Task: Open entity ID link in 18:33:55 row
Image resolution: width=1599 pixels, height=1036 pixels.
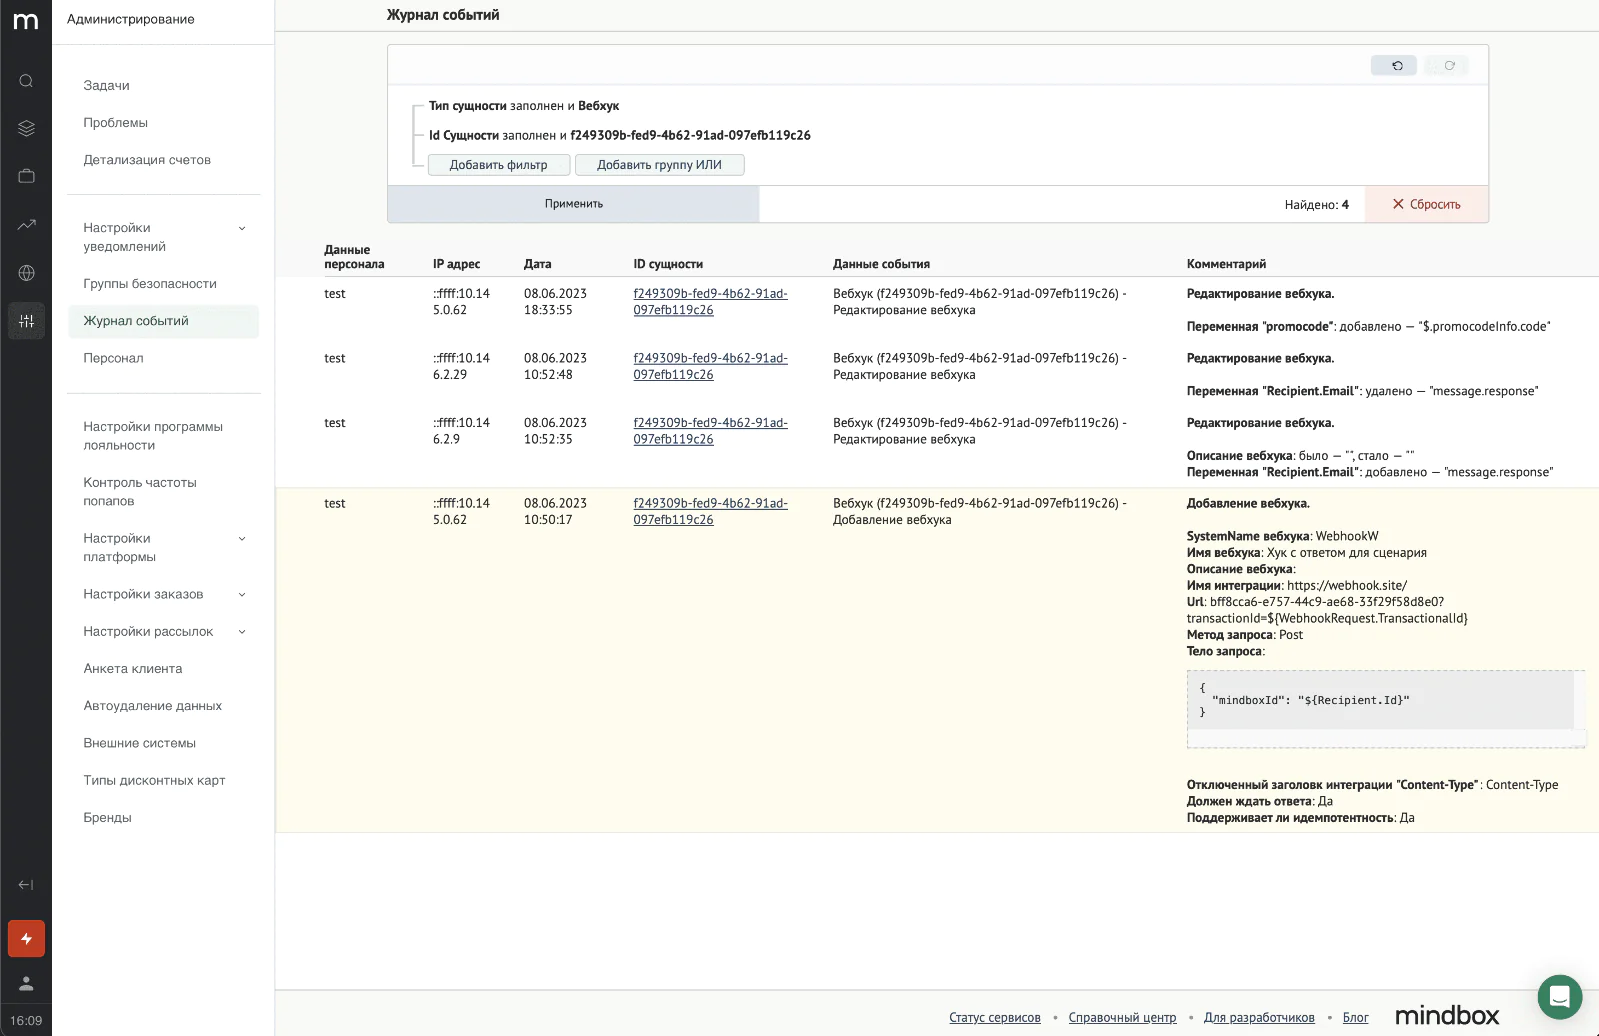Action: pos(710,302)
